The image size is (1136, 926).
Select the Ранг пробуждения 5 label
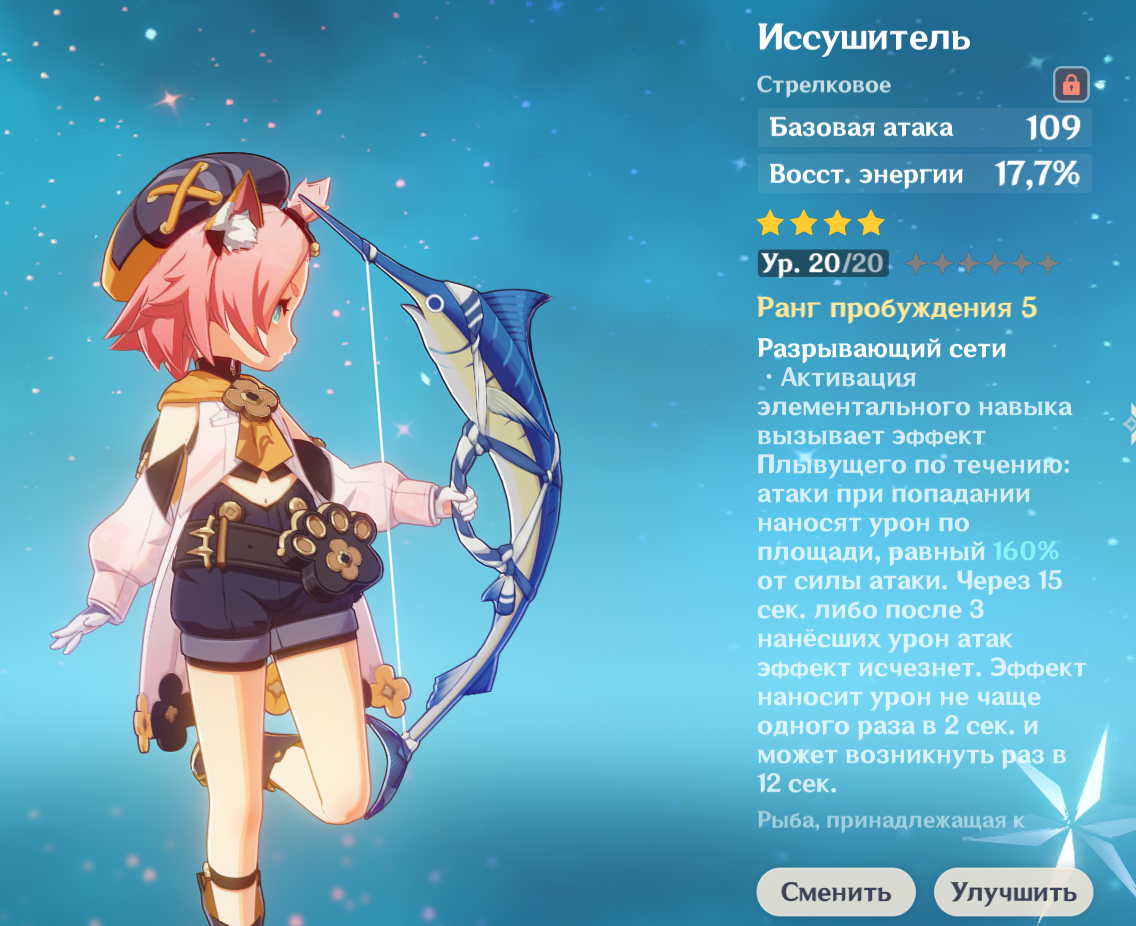tap(897, 308)
